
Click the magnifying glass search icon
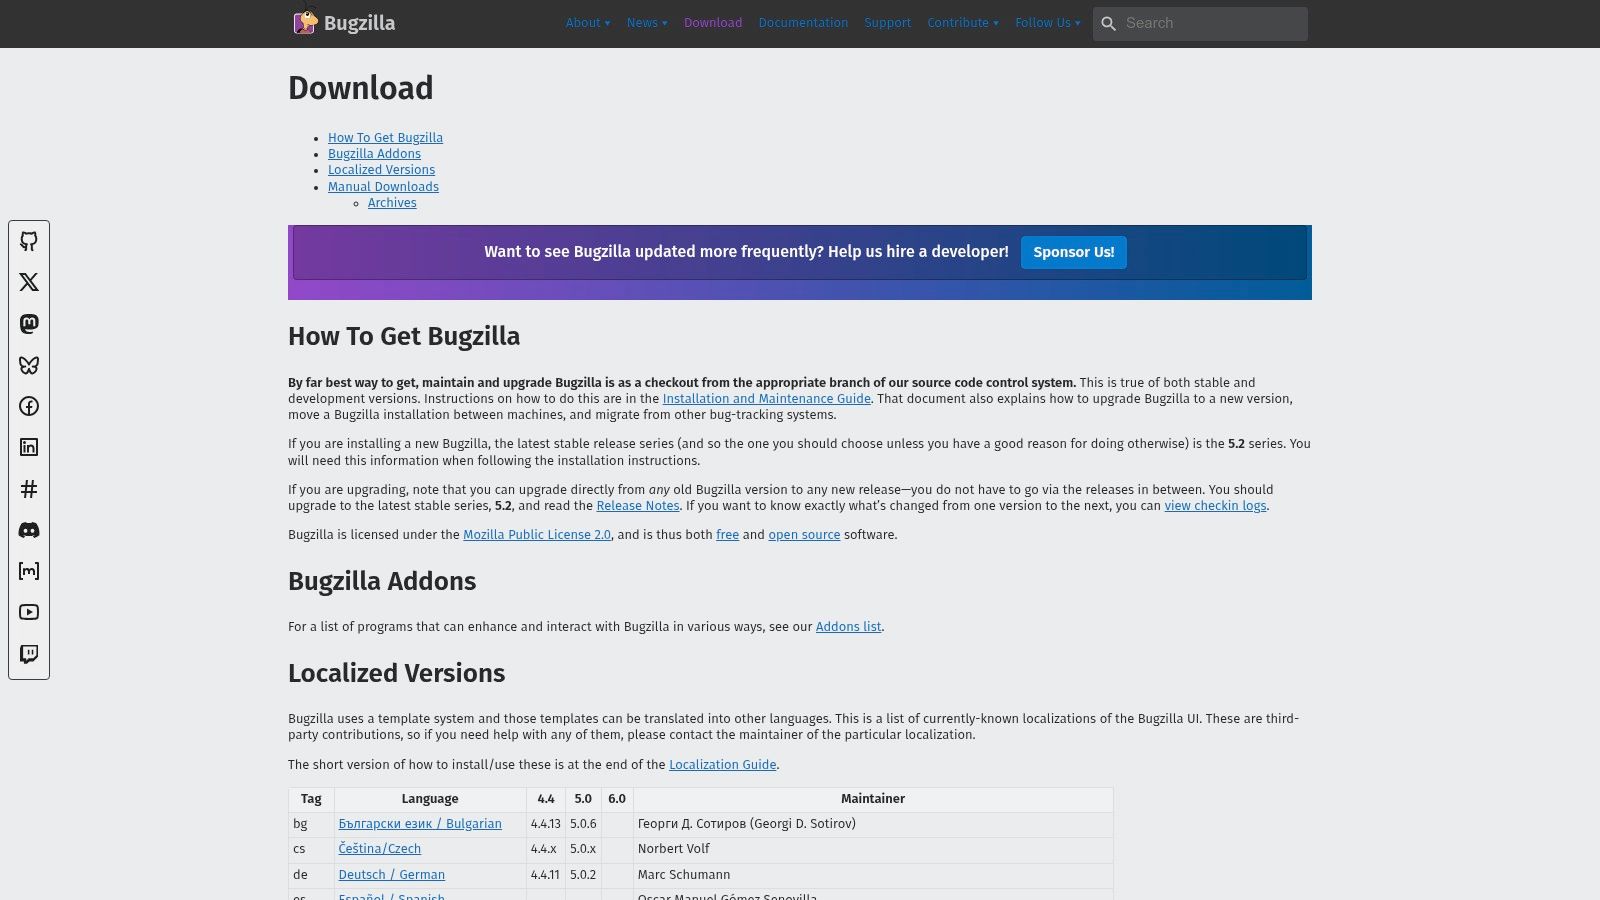point(1108,24)
